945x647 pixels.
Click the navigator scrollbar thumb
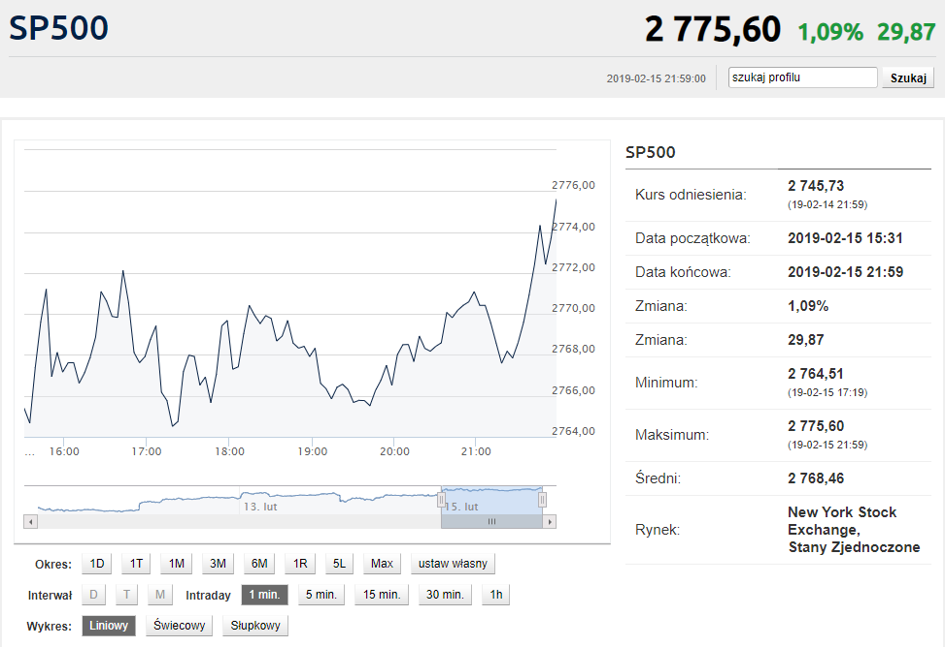492,522
